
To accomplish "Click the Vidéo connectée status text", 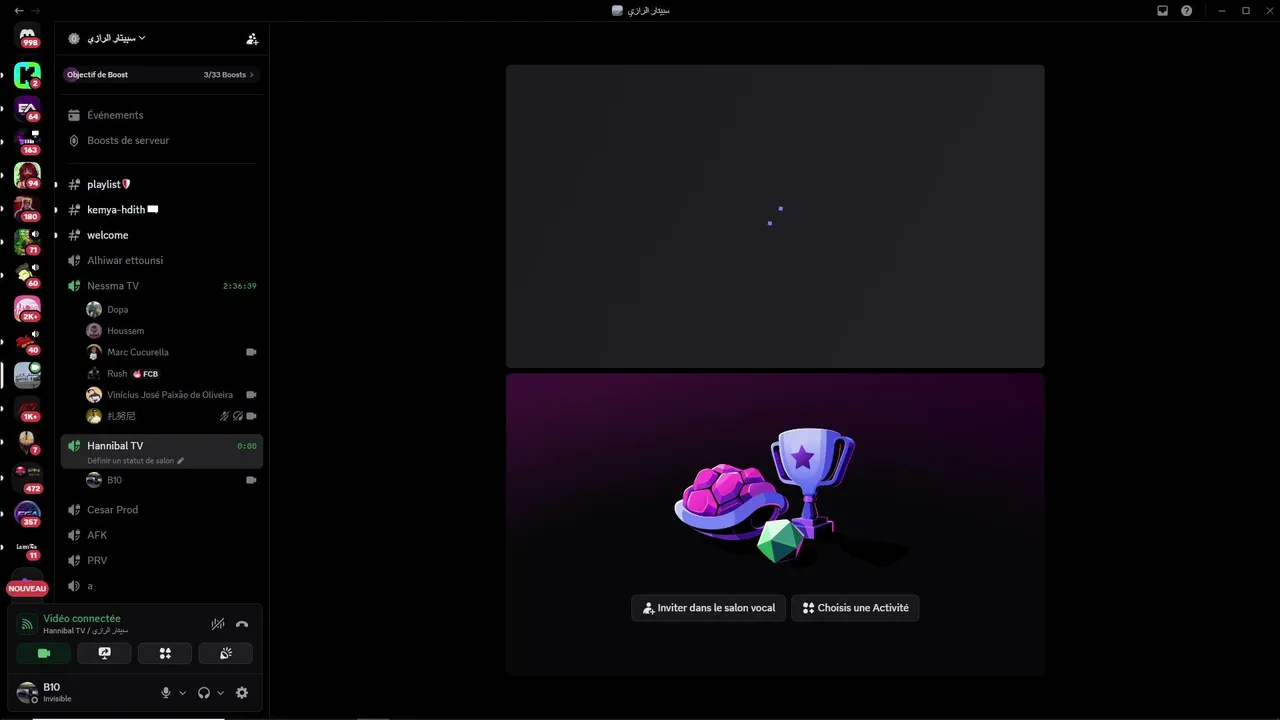I will [x=82, y=619].
